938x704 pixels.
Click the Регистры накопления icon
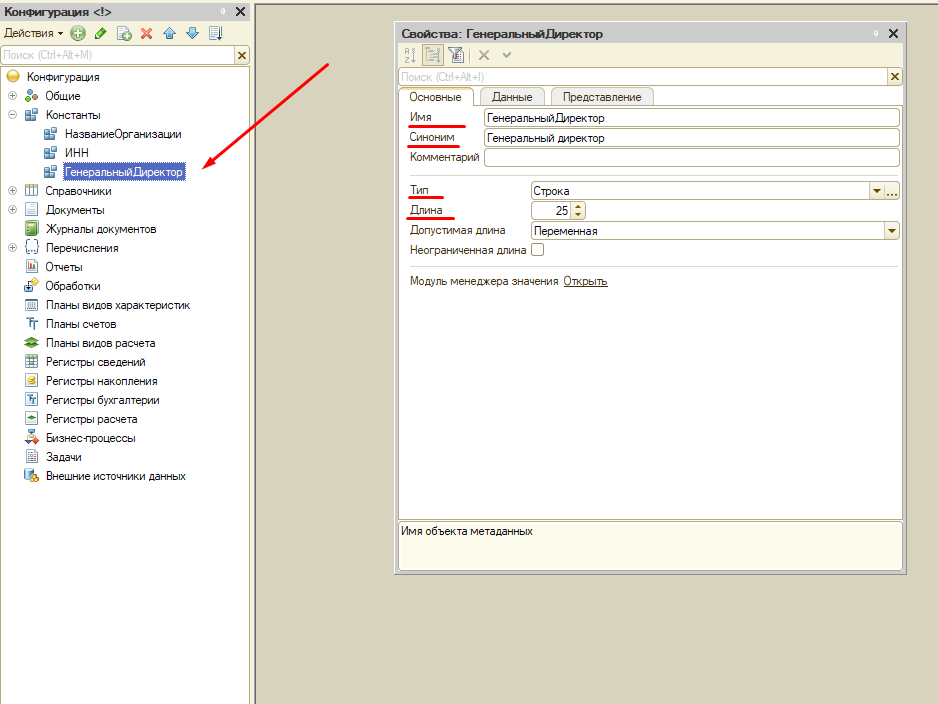32,380
